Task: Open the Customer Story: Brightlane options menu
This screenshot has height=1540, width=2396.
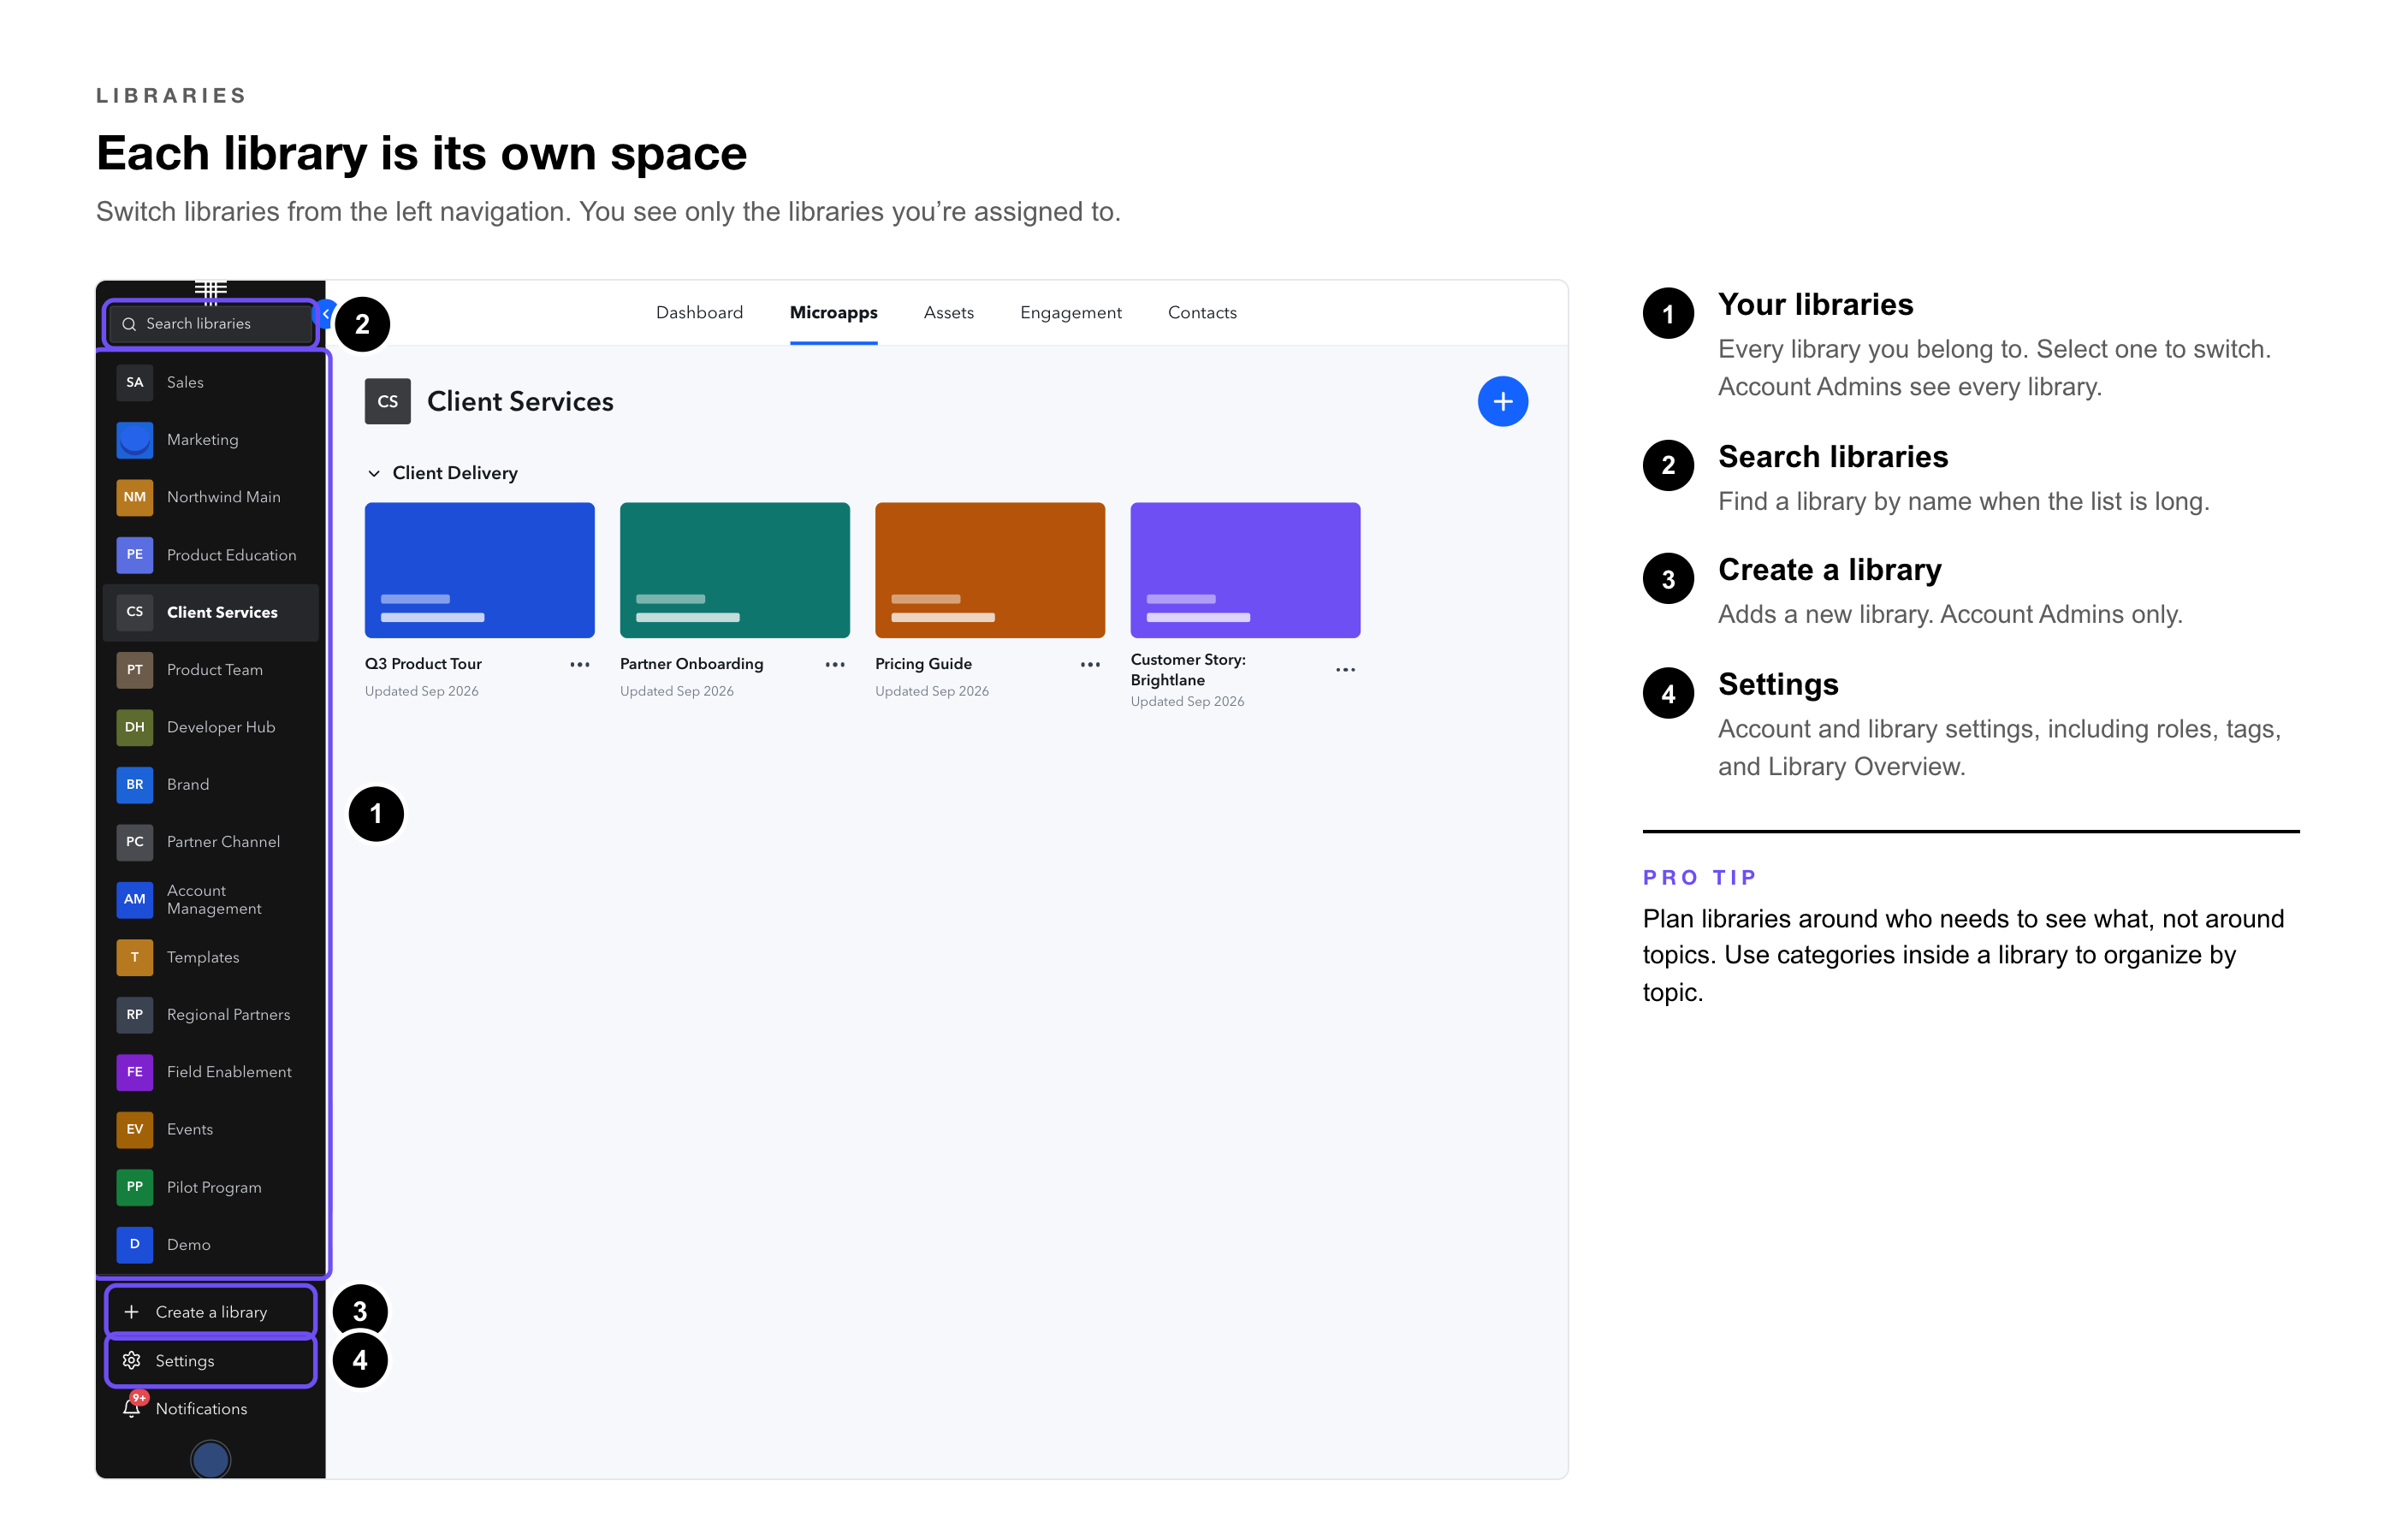Action: [x=1345, y=670]
